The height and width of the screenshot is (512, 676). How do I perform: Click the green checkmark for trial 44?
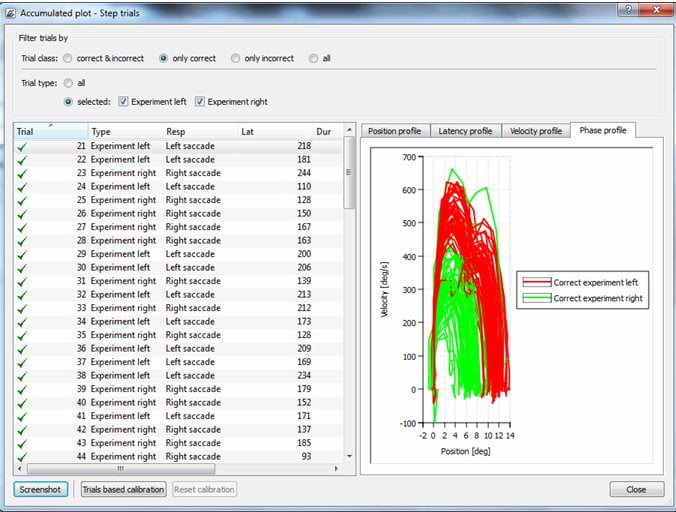tap(22, 457)
